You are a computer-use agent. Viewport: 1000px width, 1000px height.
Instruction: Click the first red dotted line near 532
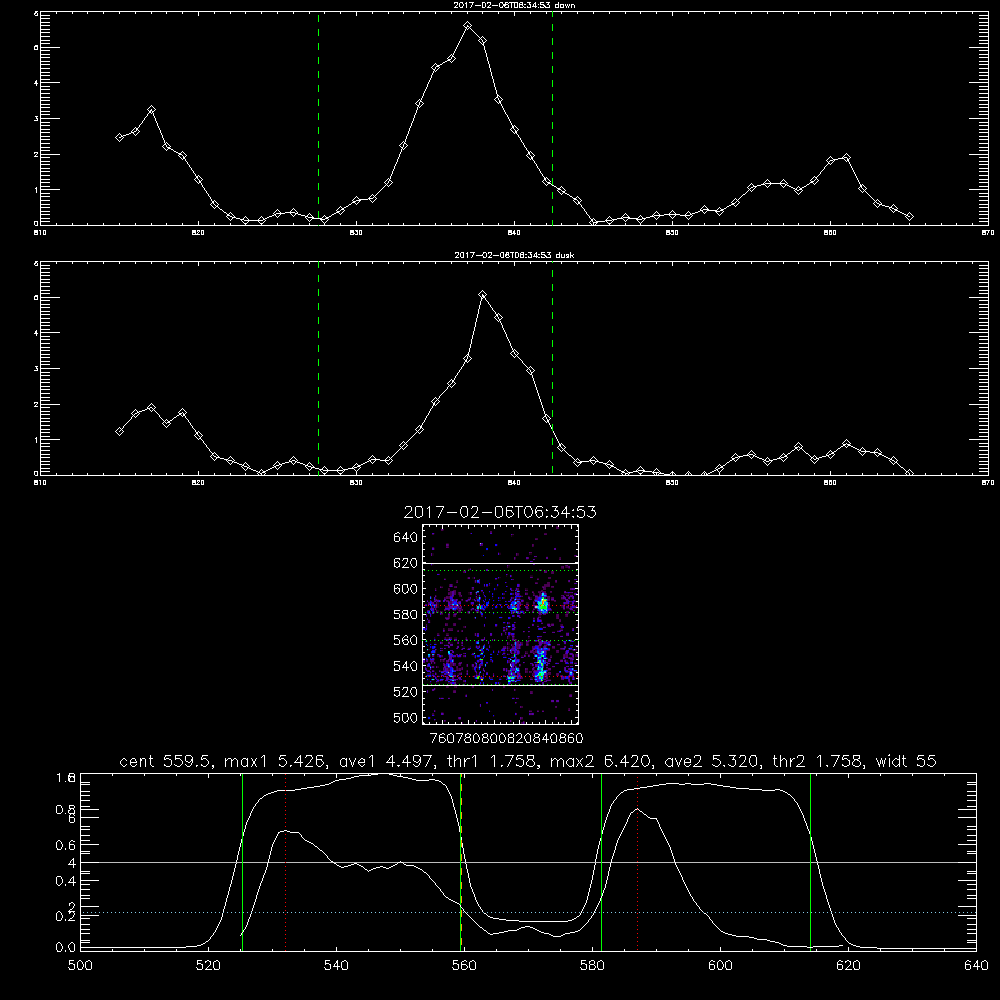(285, 862)
